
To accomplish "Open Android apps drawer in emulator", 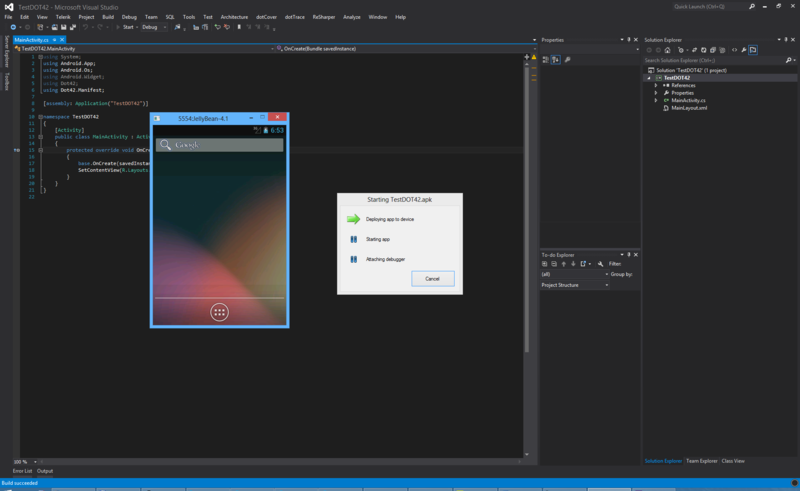I will pyautogui.click(x=219, y=312).
